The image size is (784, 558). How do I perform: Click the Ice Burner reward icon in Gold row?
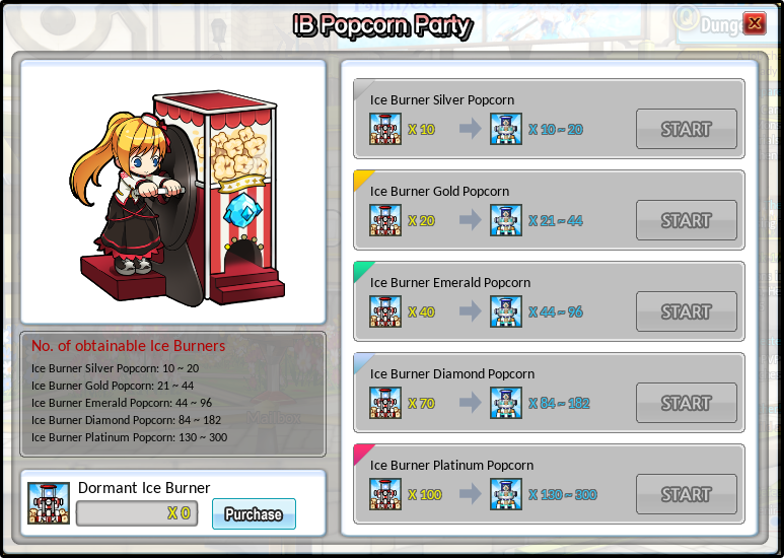click(x=506, y=220)
